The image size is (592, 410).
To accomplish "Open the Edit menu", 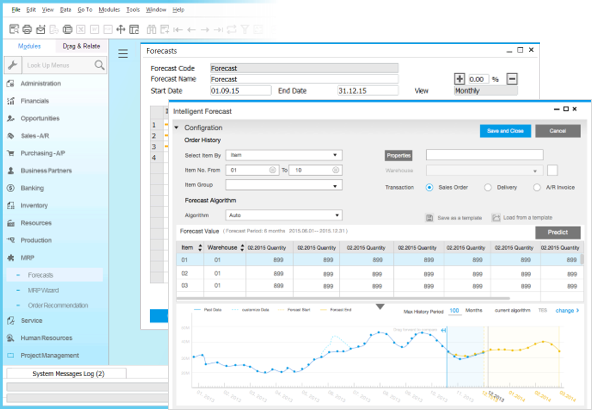I will (31, 9).
